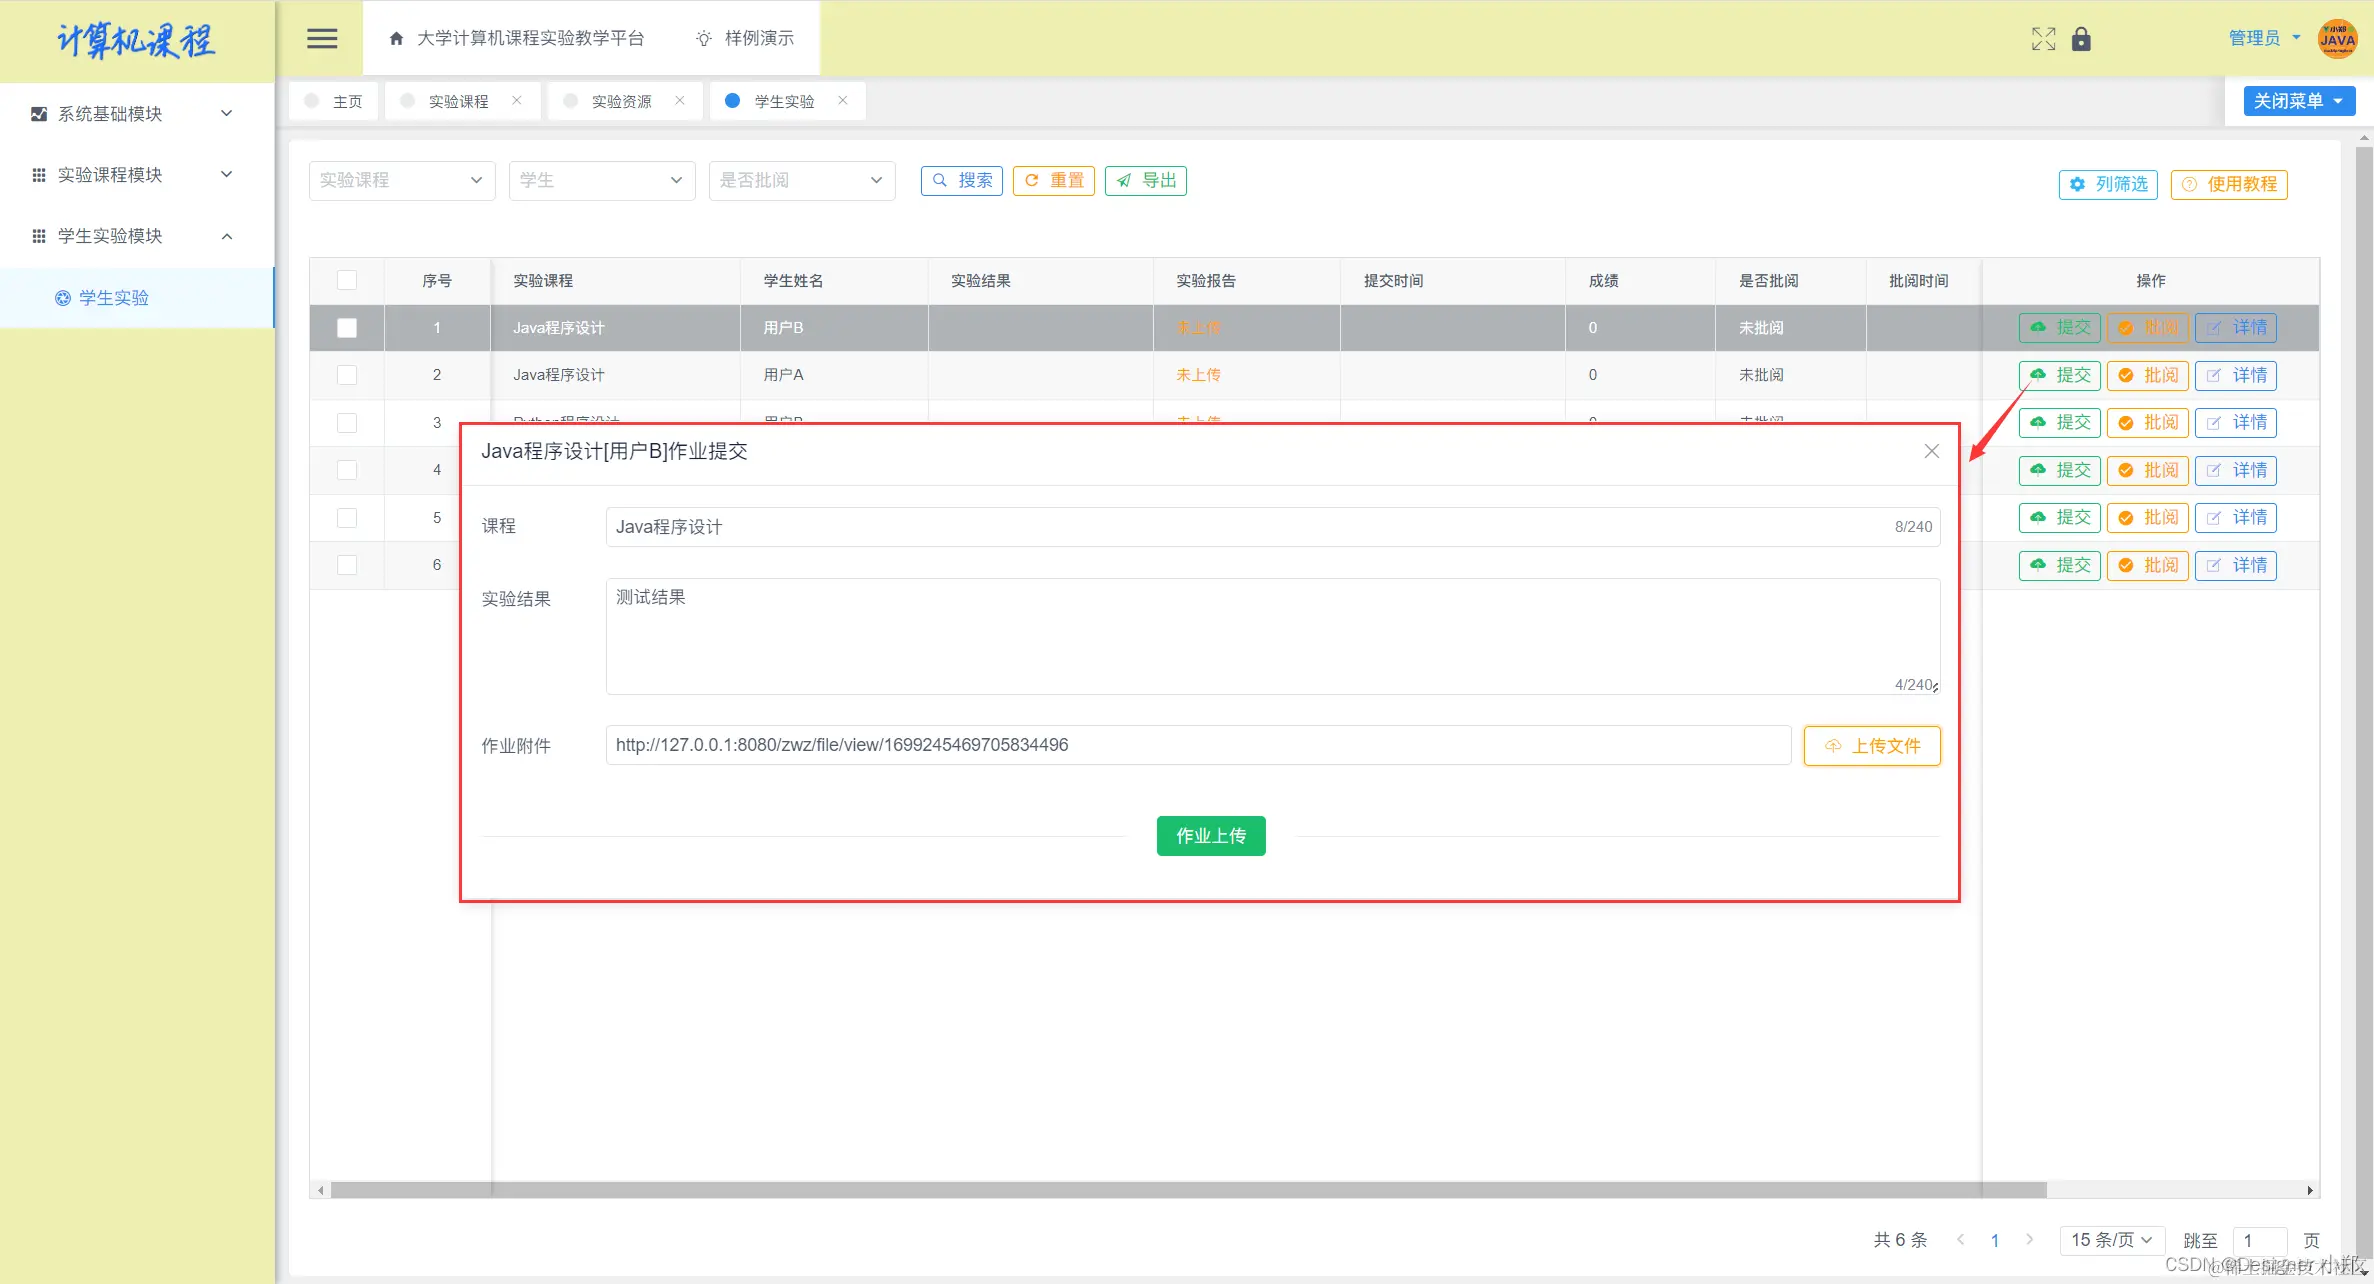Close the 作业提交 dialog with X
This screenshot has height=1284, width=2374.
tap(1931, 451)
